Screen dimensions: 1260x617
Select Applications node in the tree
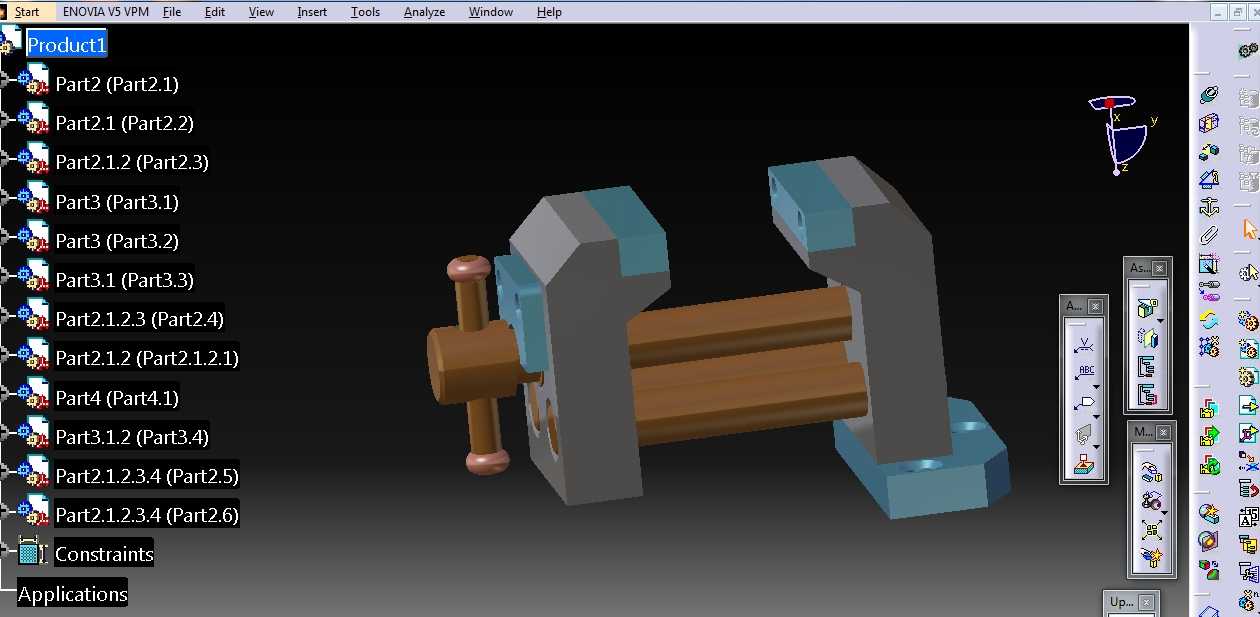click(x=73, y=594)
